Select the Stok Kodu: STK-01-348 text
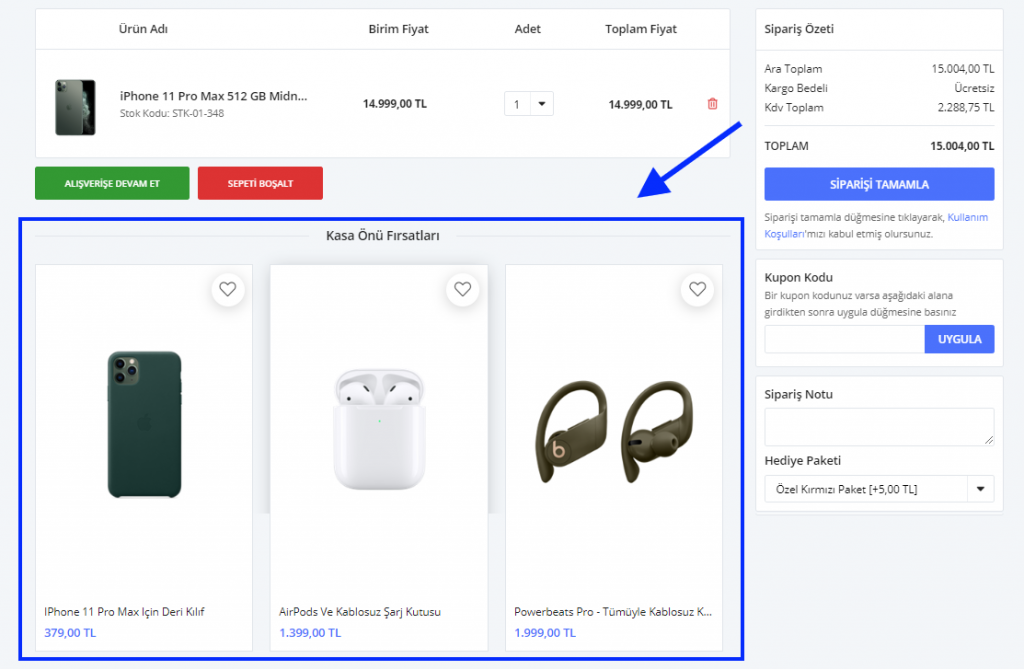Image resolution: width=1024 pixels, height=670 pixels. point(172,114)
